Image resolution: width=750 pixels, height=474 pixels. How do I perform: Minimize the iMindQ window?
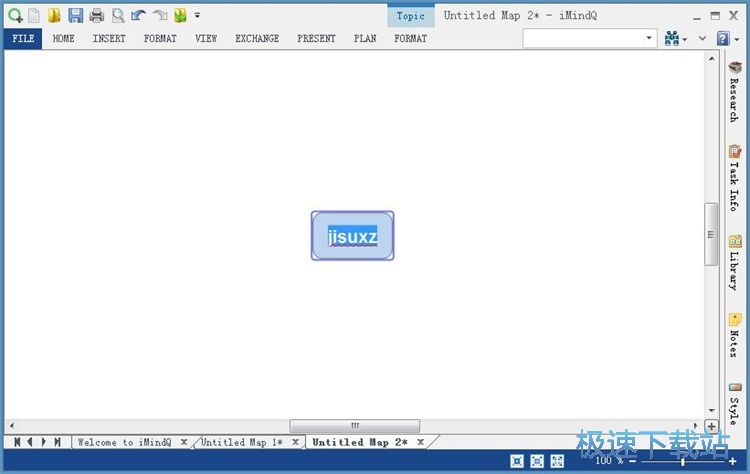coord(697,17)
